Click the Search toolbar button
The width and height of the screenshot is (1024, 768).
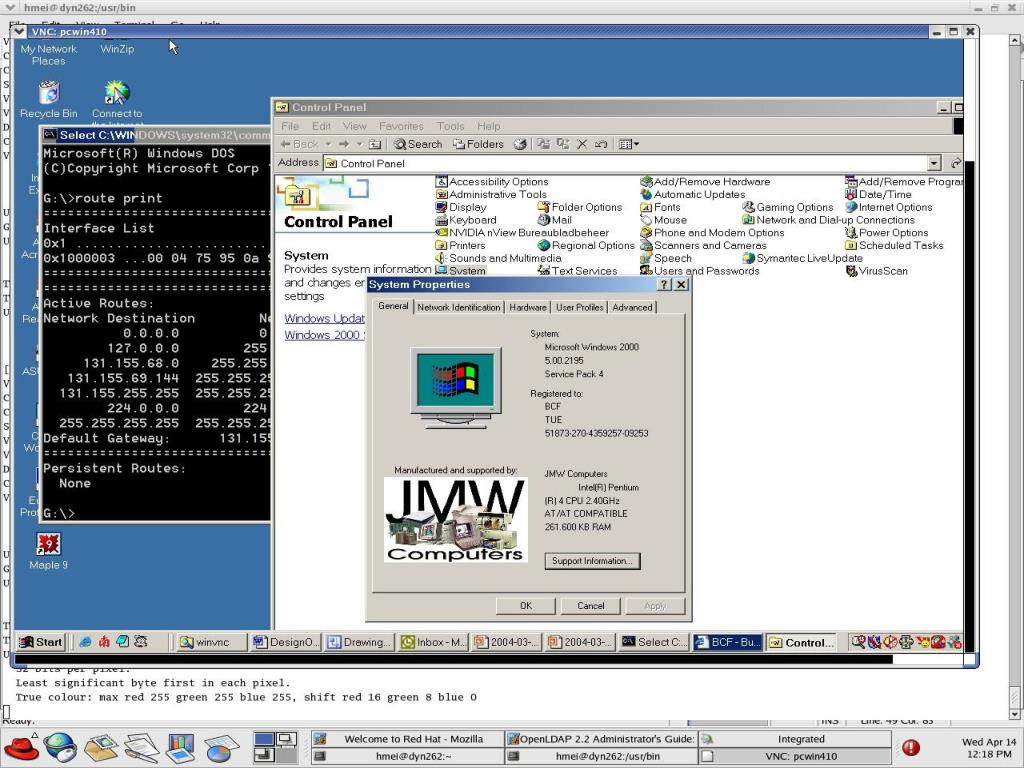point(418,144)
